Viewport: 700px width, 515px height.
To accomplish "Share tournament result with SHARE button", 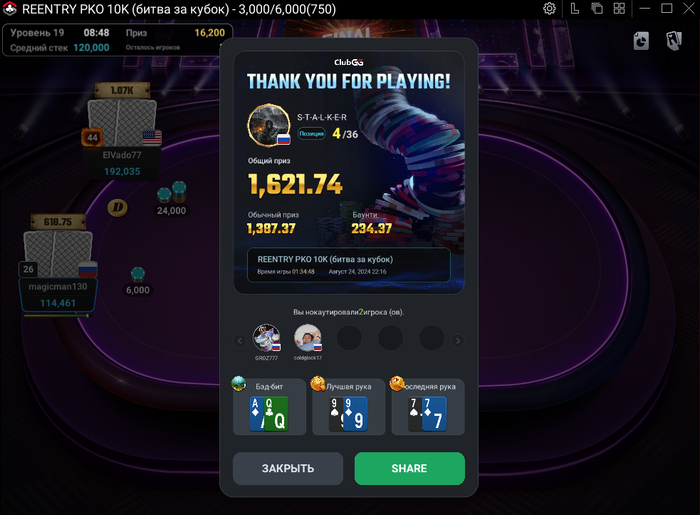I will click(x=409, y=468).
